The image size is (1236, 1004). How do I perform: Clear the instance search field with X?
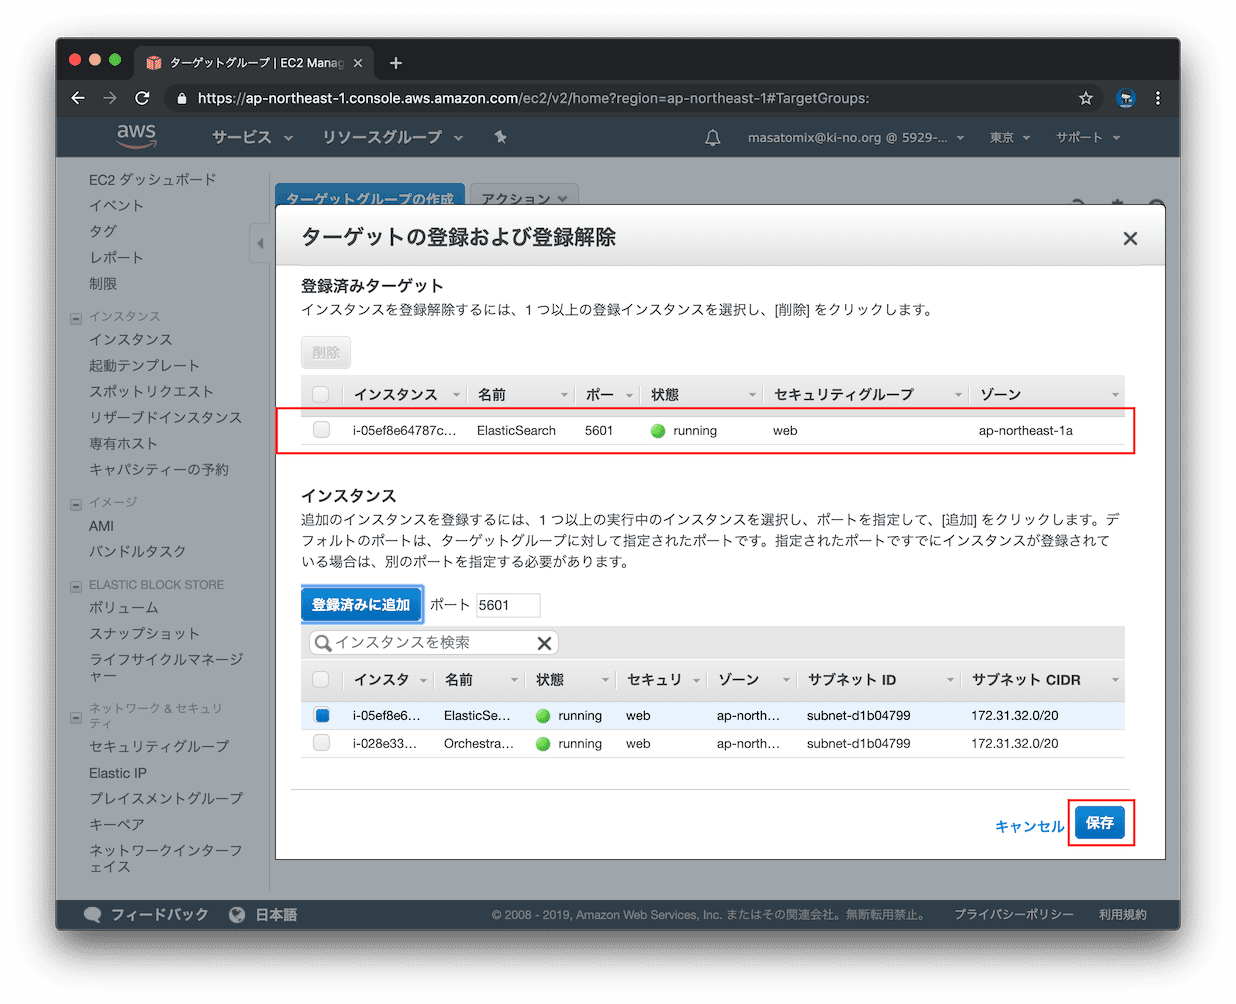(x=544, y=643)
